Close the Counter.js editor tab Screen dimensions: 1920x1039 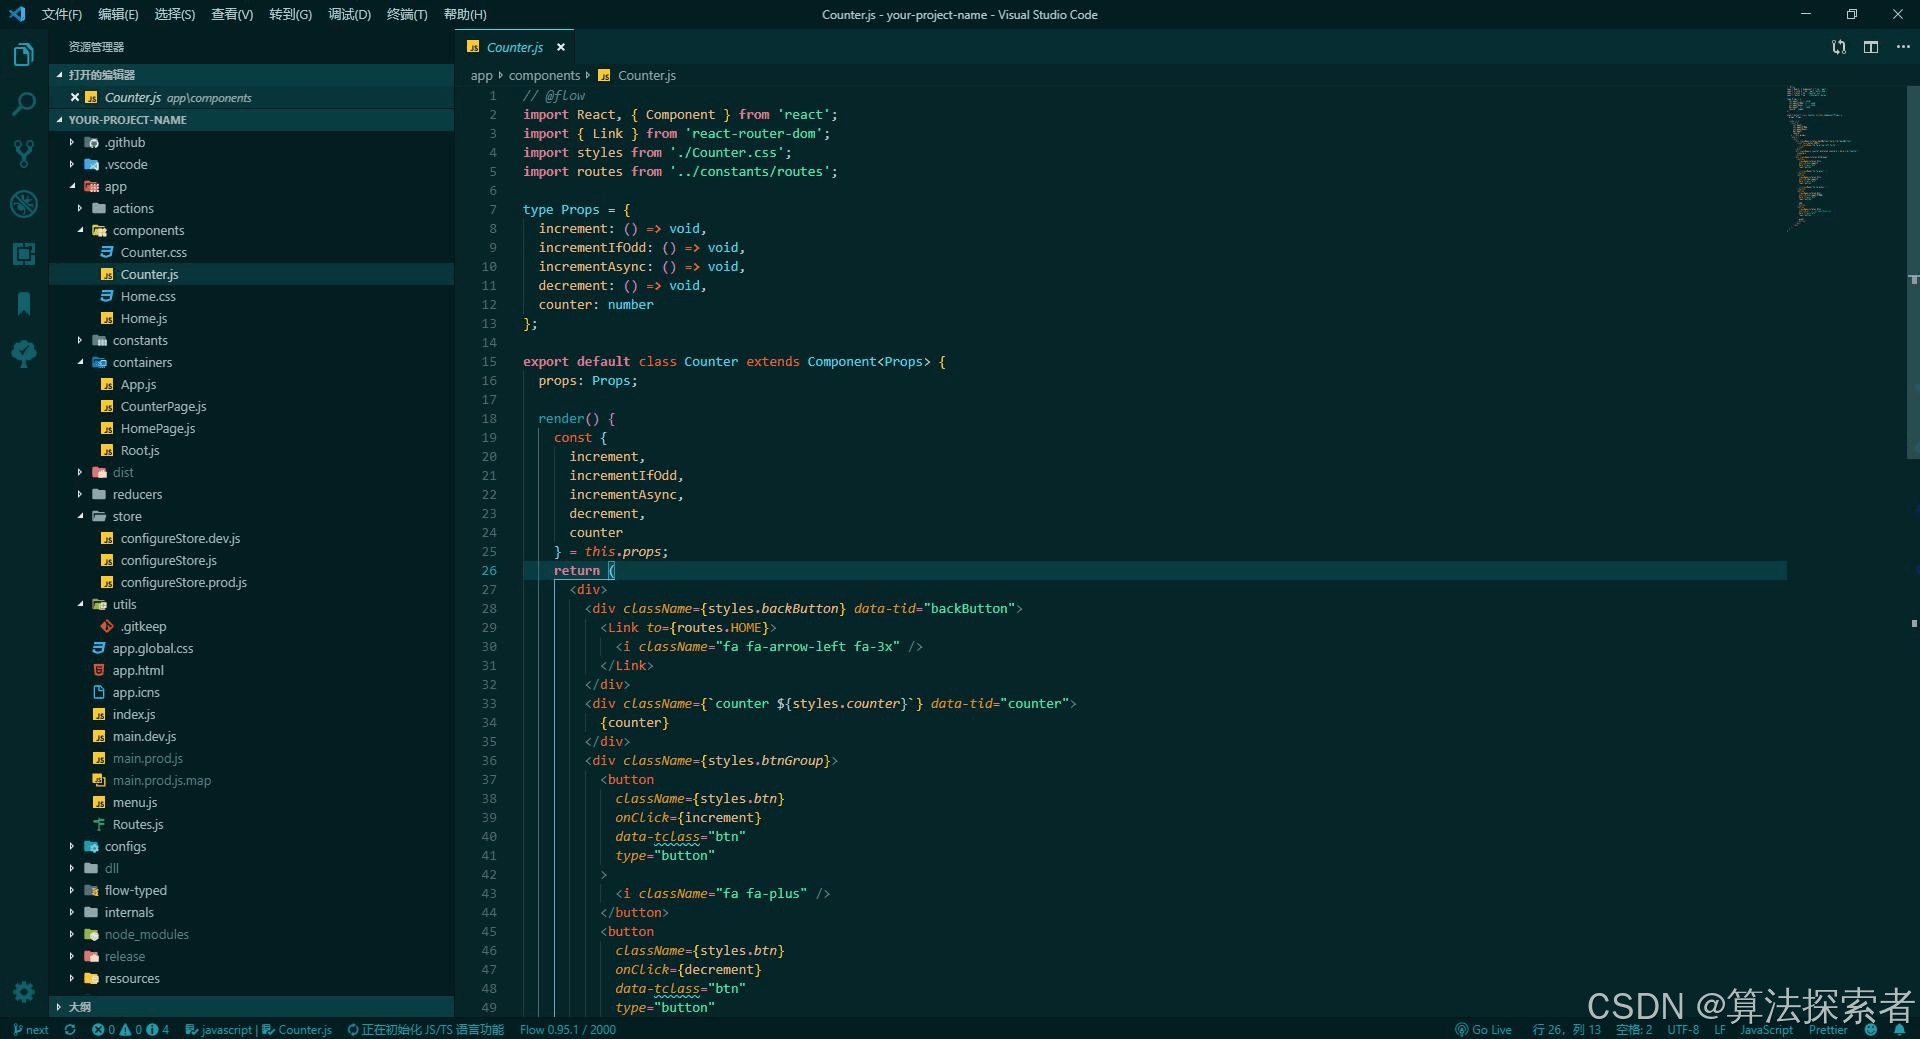click(x=561, y=47)
